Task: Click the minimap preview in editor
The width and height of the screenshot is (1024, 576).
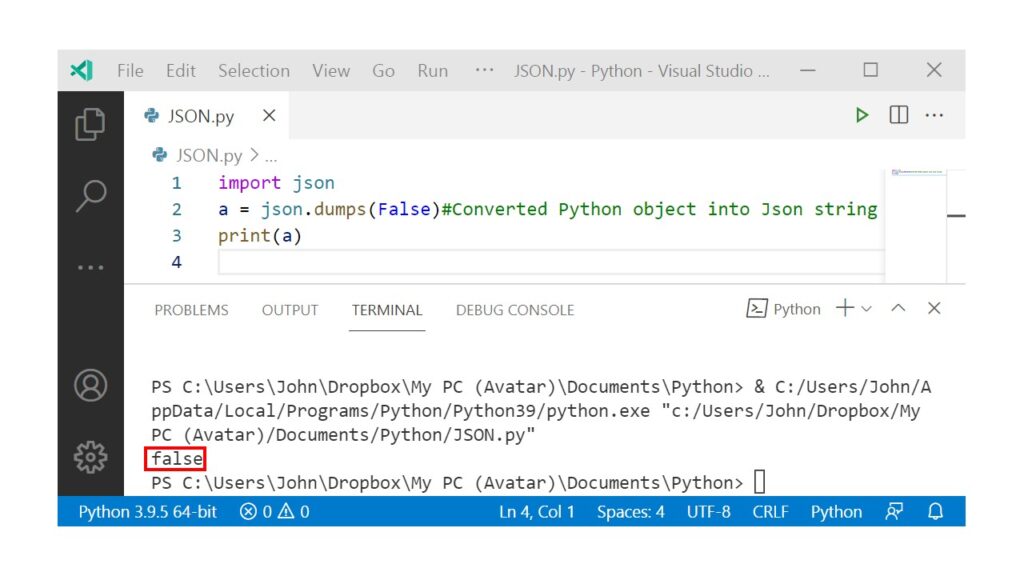Action: tap(918, 172)
